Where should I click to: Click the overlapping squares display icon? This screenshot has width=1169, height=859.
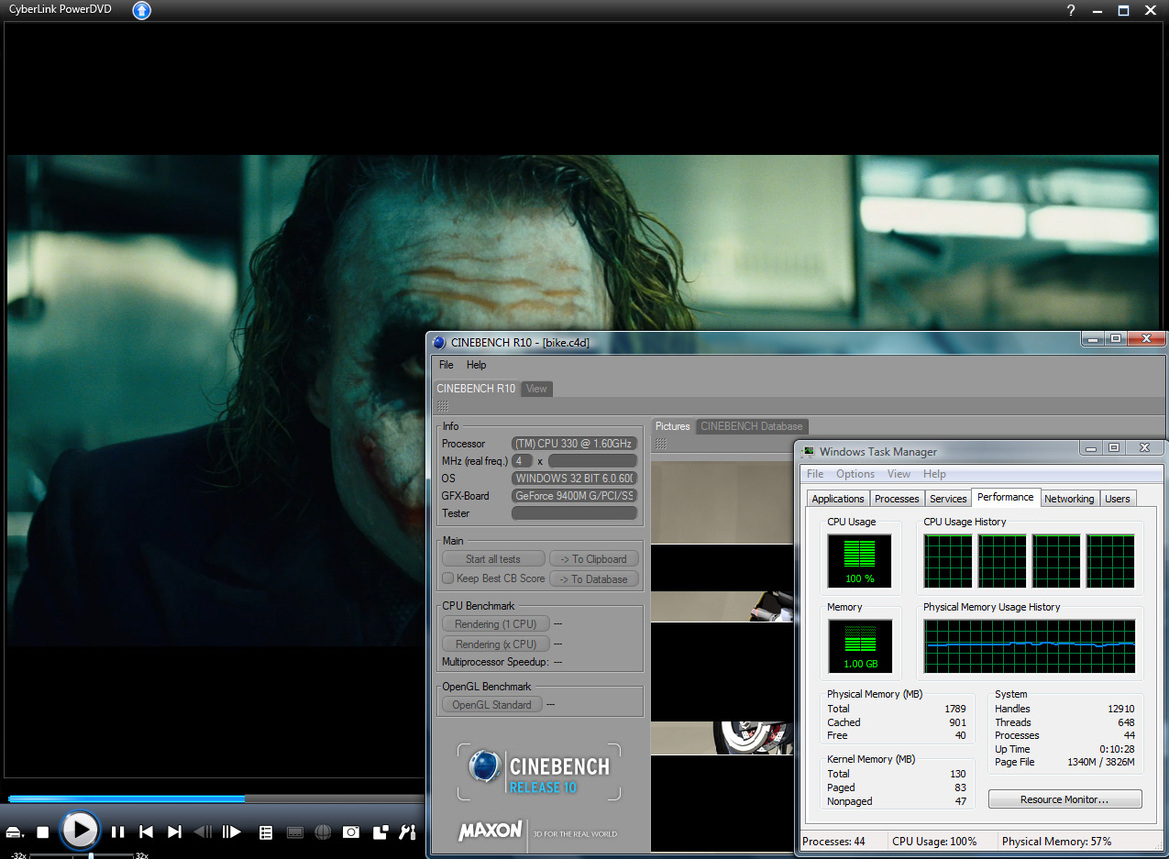[x=380, y=832]
